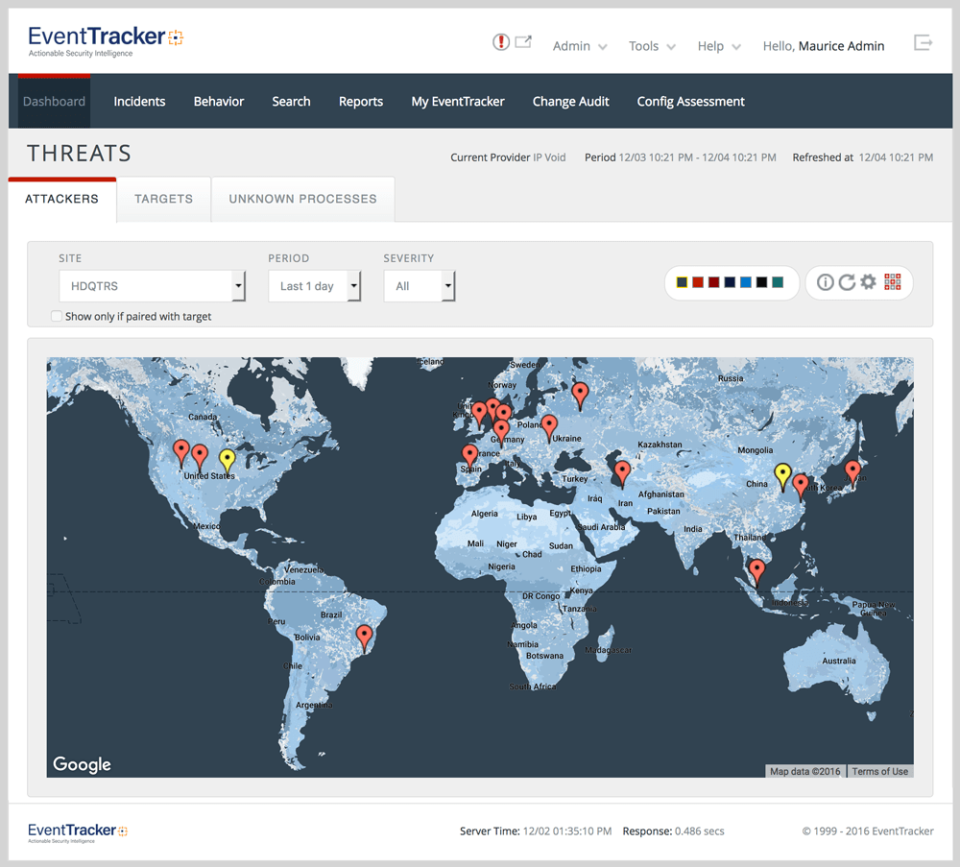Click the 'Map data ©2016' attribution
The height and width of the screenshot is (867, 960).
(805, 771)
